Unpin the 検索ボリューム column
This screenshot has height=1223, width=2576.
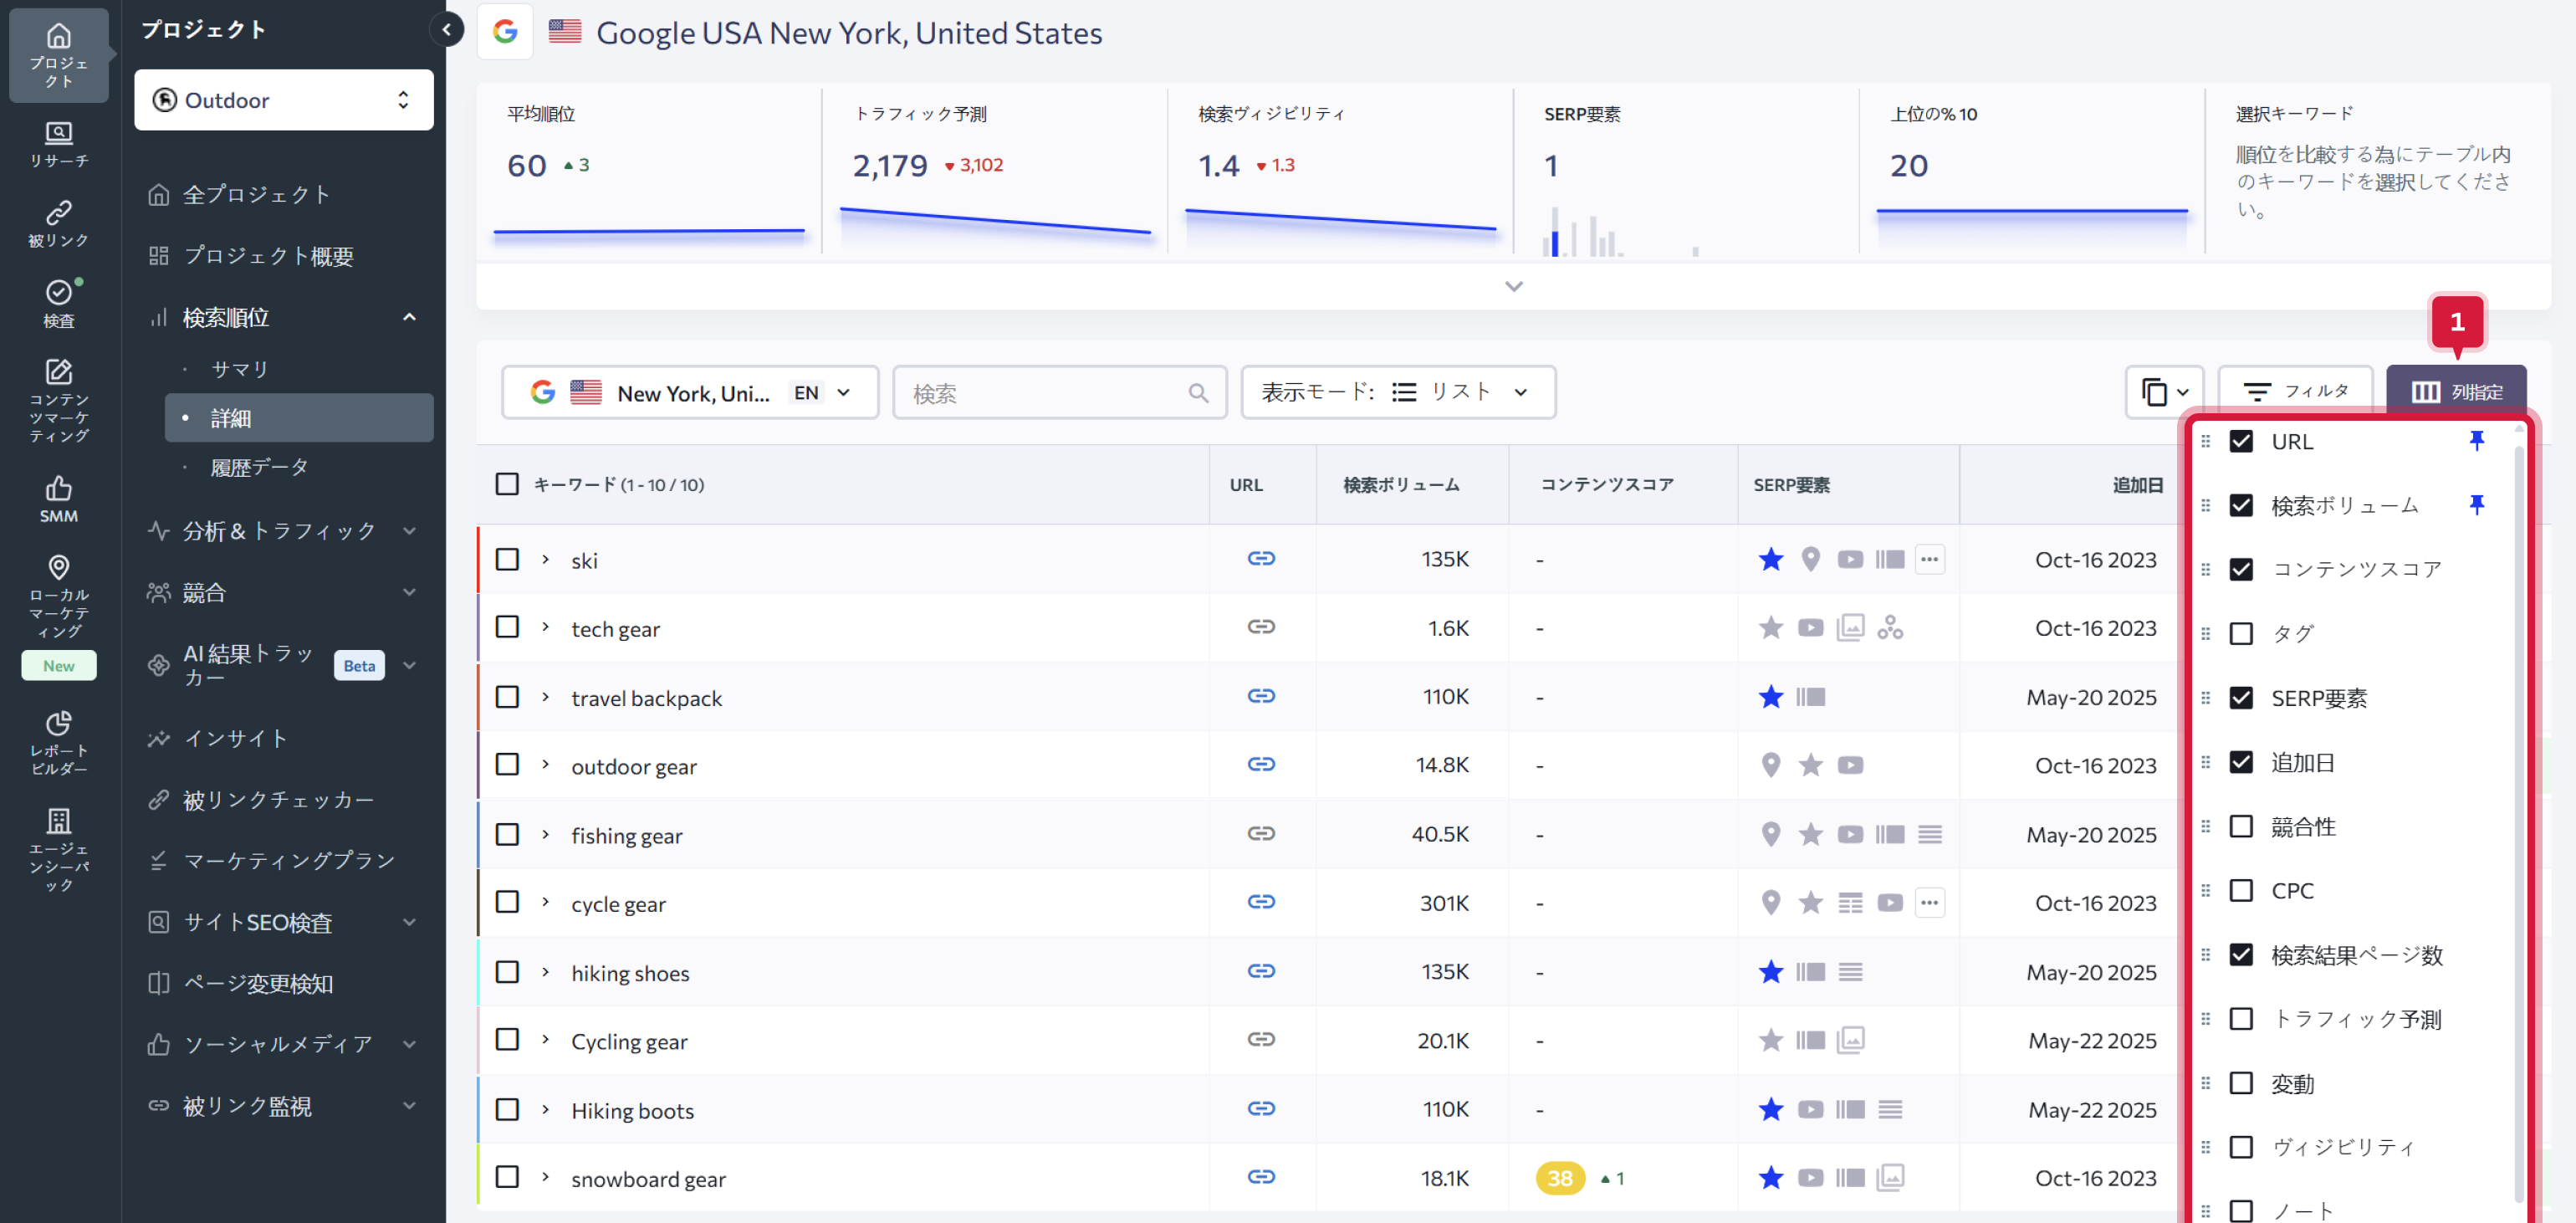(x=2476, y=505)
